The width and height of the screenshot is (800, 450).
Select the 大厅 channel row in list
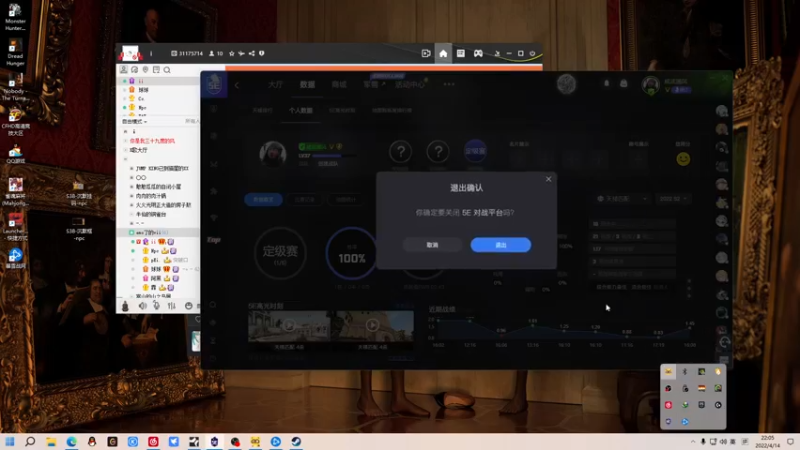click(x=138, y=150)
